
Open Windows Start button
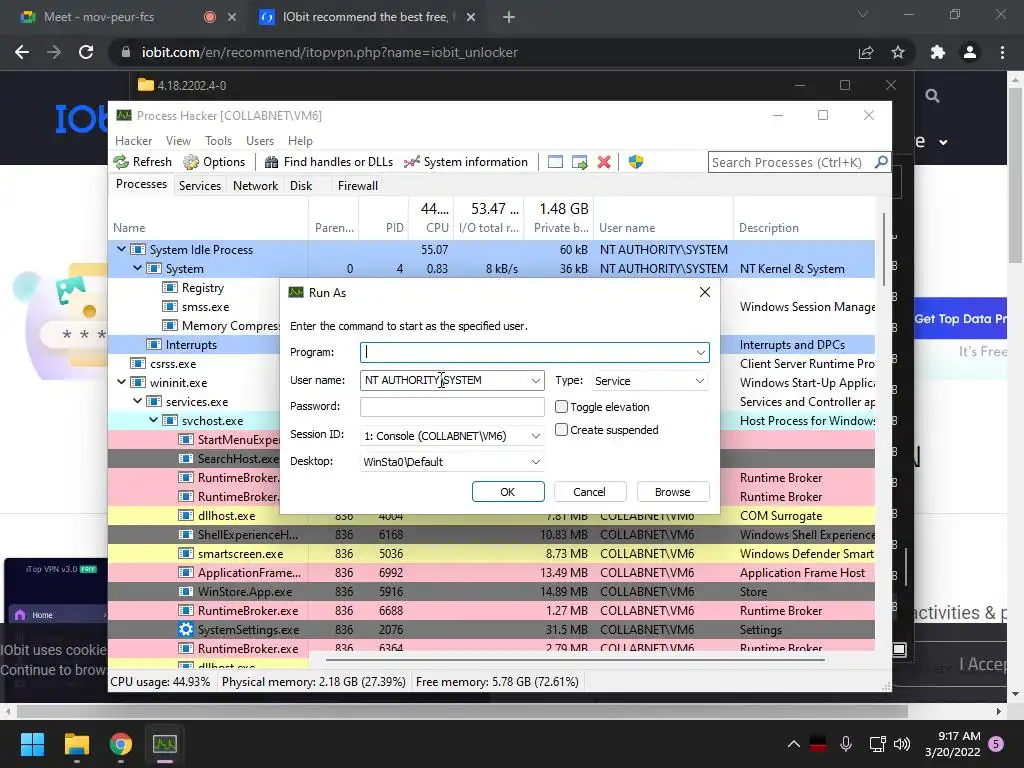(x=32, y=744)
